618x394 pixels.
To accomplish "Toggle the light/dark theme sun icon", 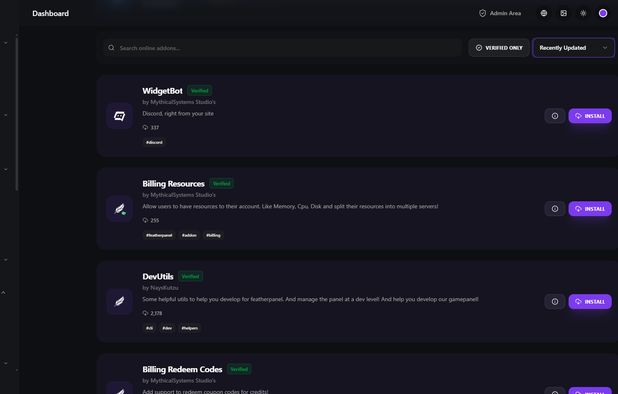I will pos(583,13).
